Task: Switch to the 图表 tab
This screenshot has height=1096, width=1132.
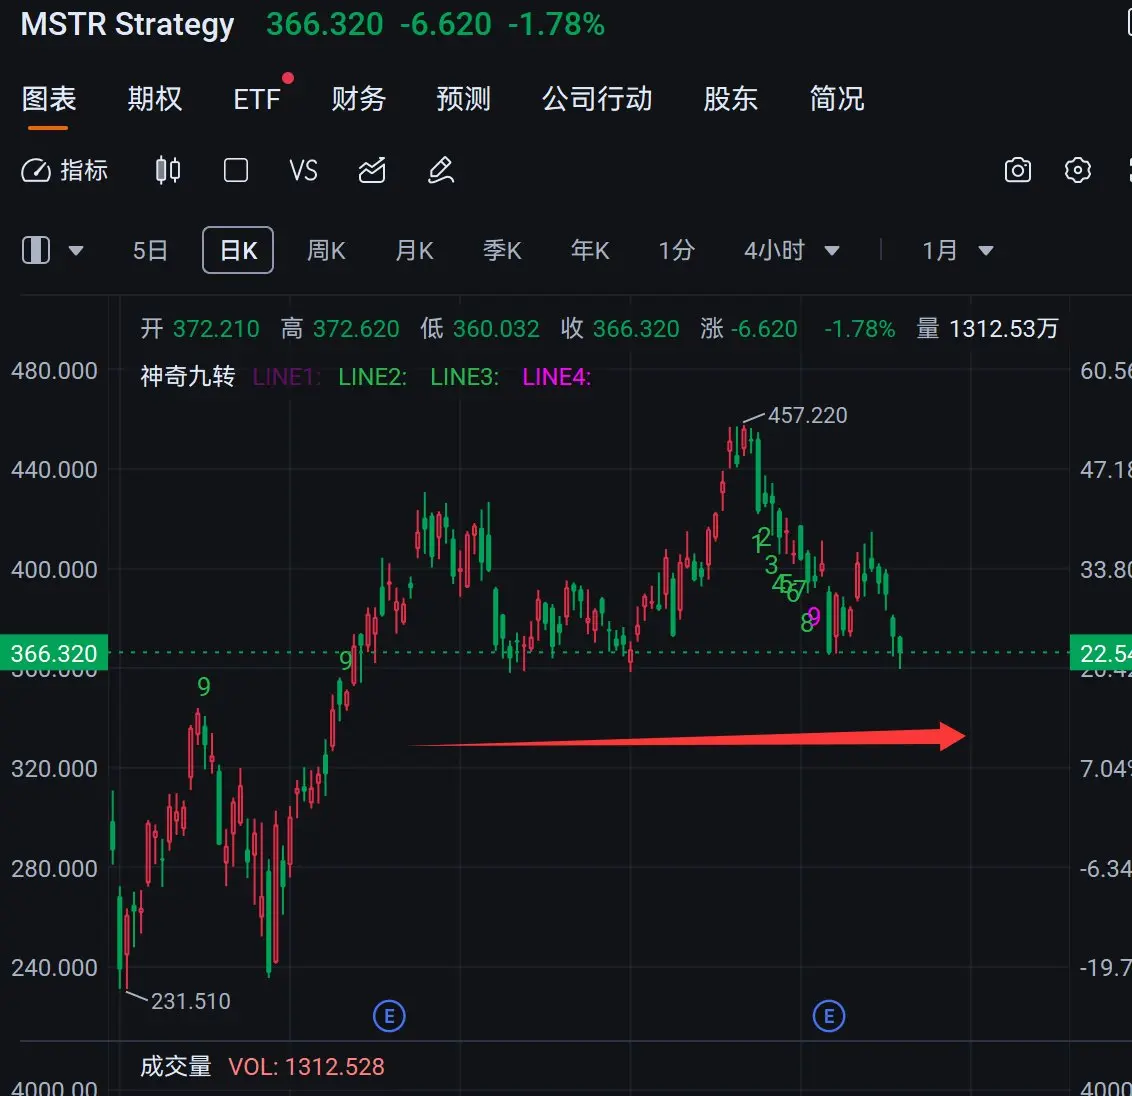Action: [x=48, y=99]
